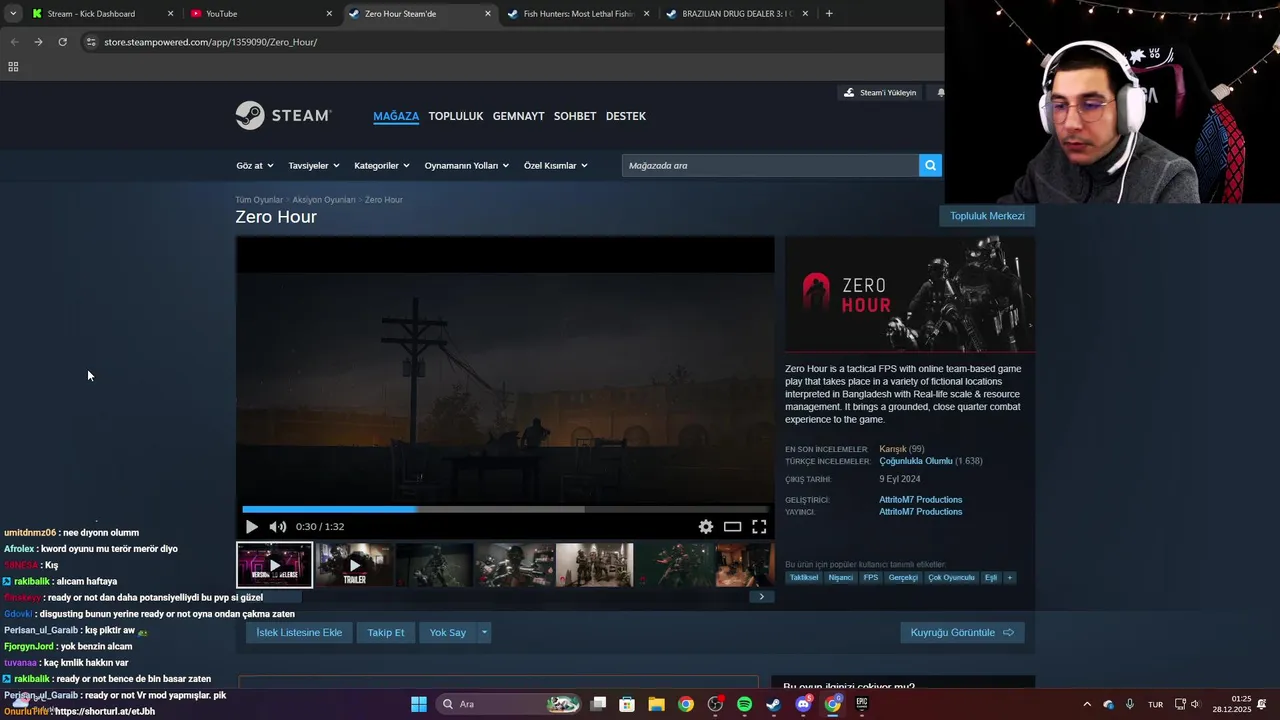Open Discord from the taskbar
The width and height of the screenshot is (1280, 720).
(803, 704)
